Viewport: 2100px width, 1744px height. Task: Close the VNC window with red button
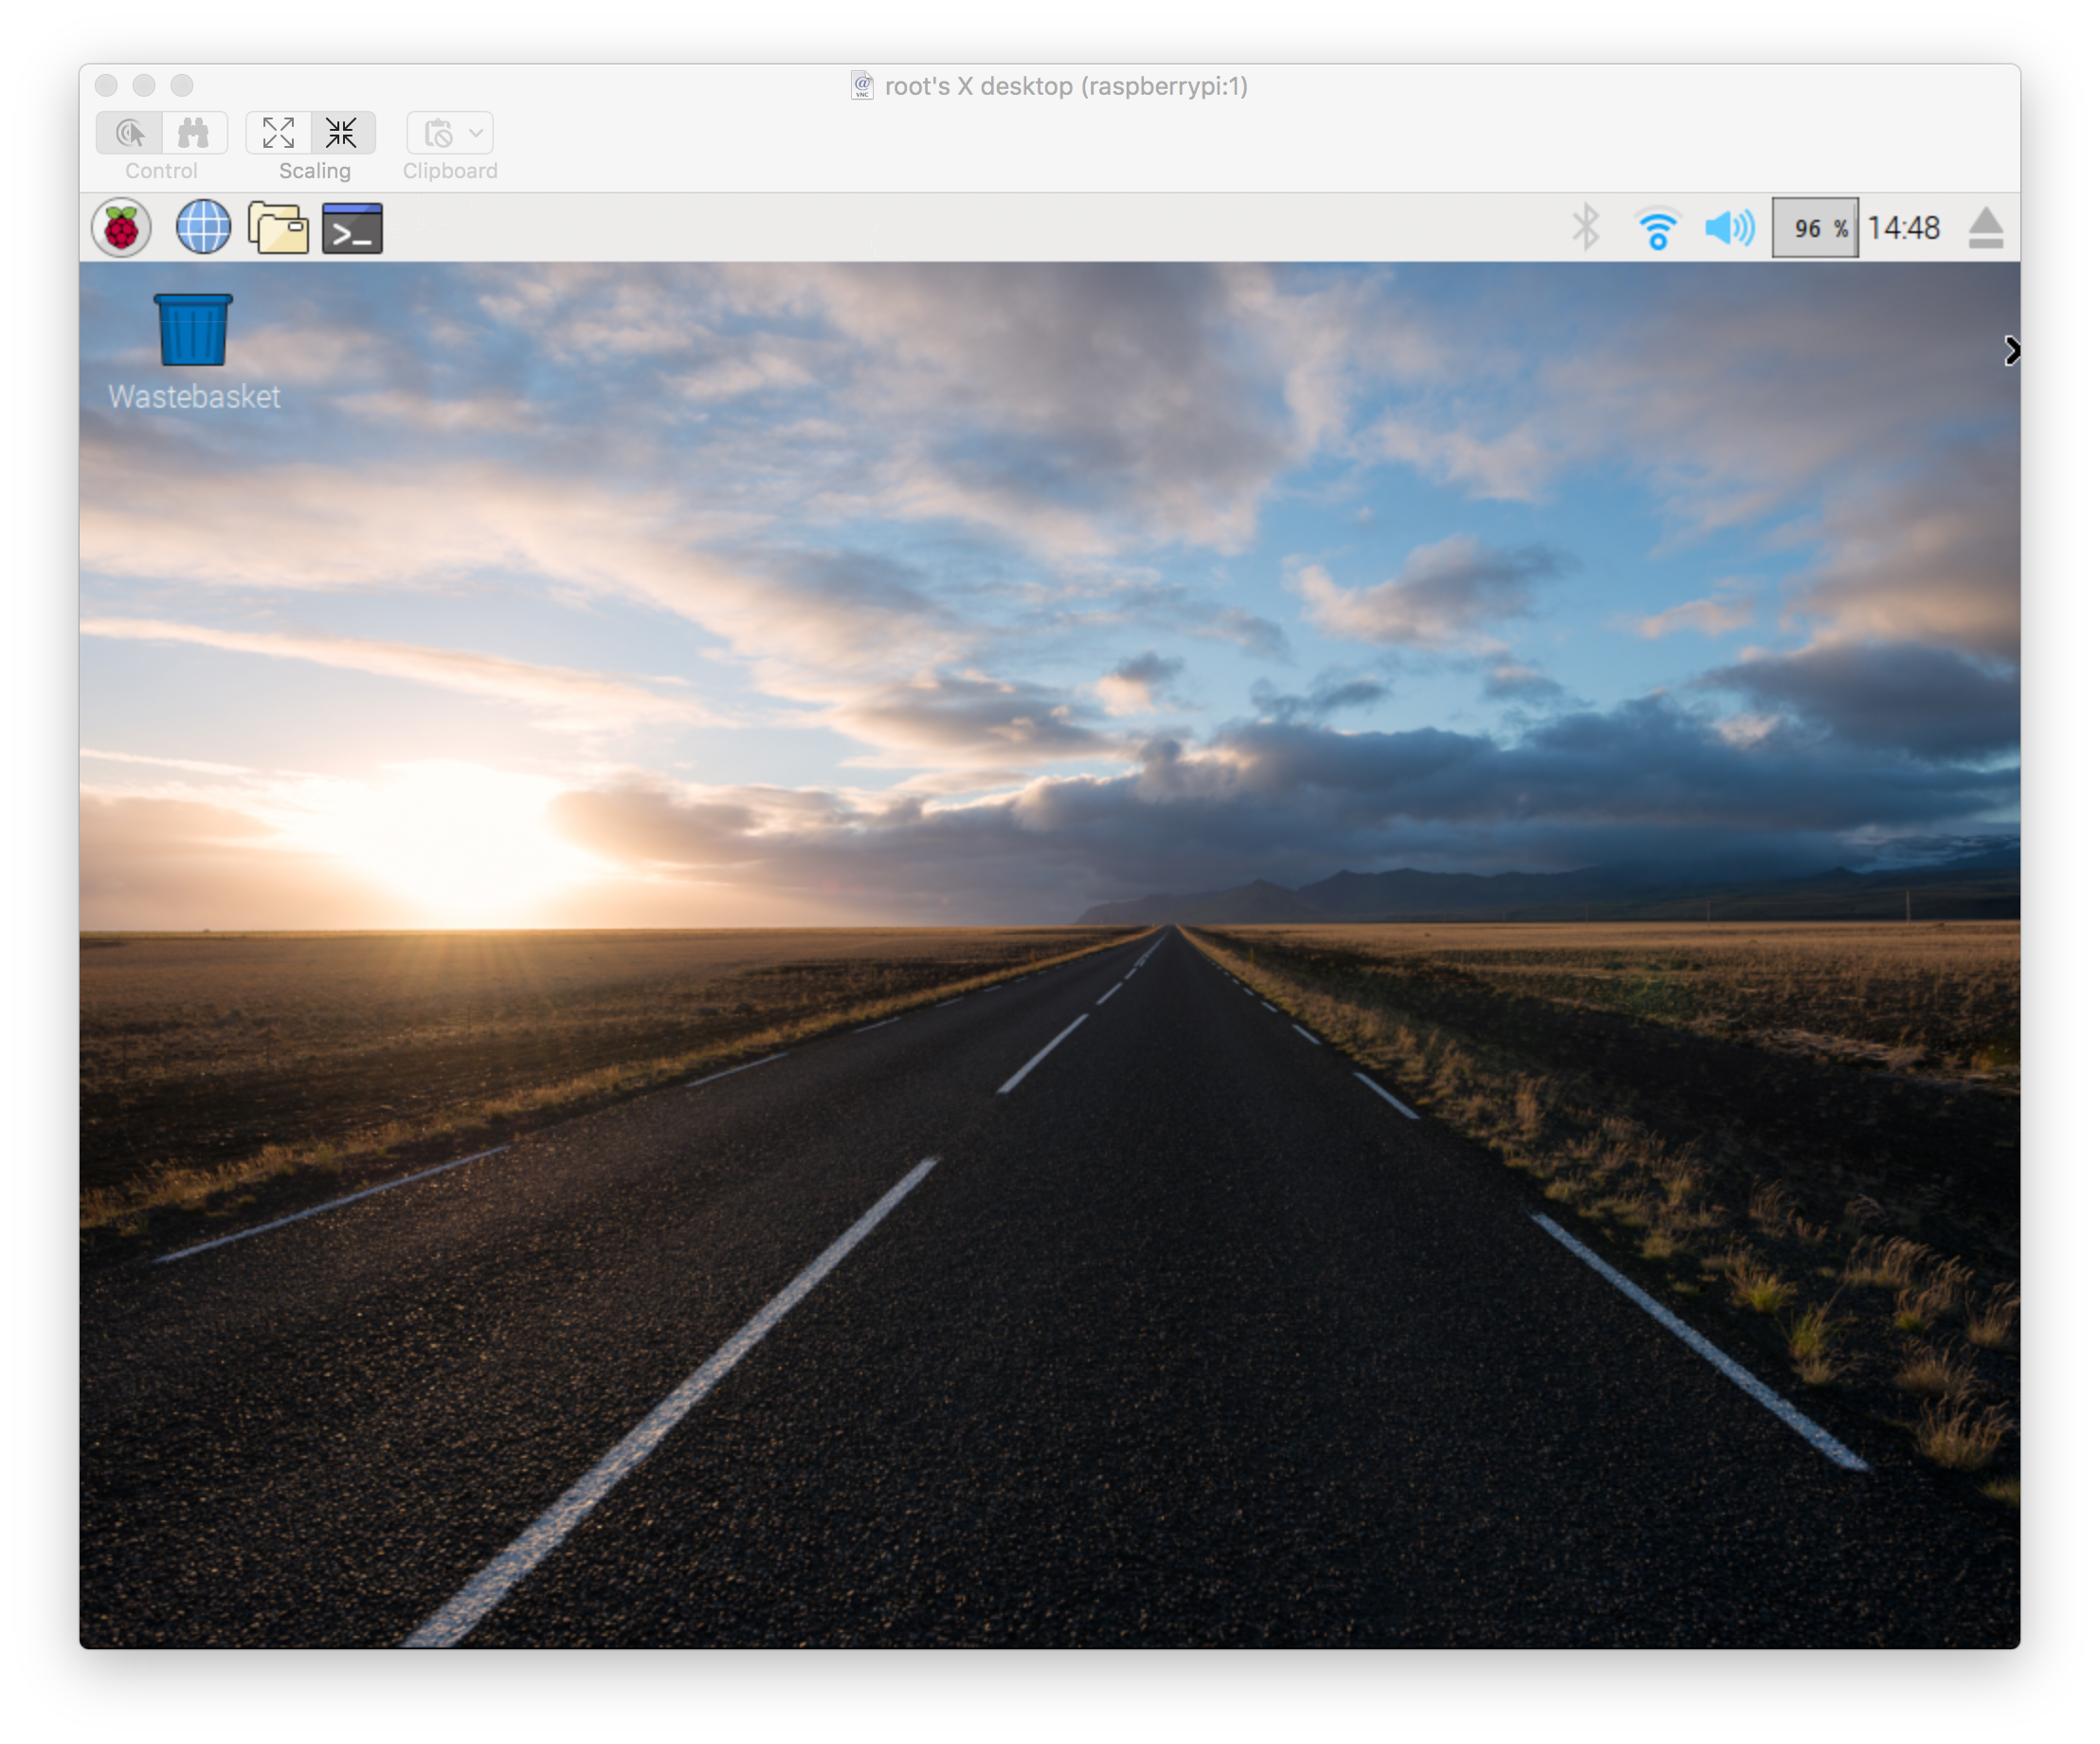point(107,86)
